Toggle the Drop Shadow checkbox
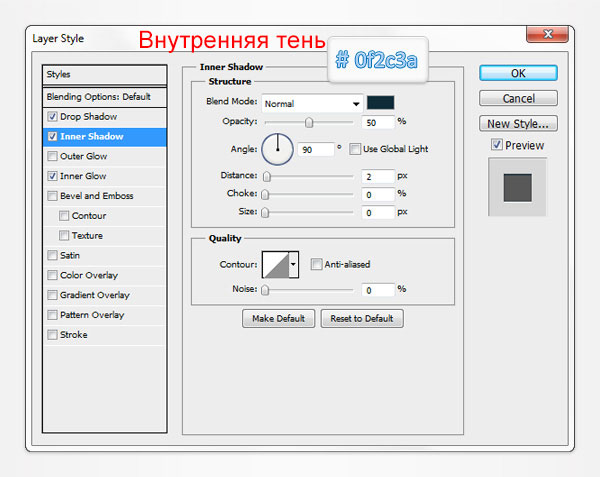The image size is (600, 477). click(52, 116)
